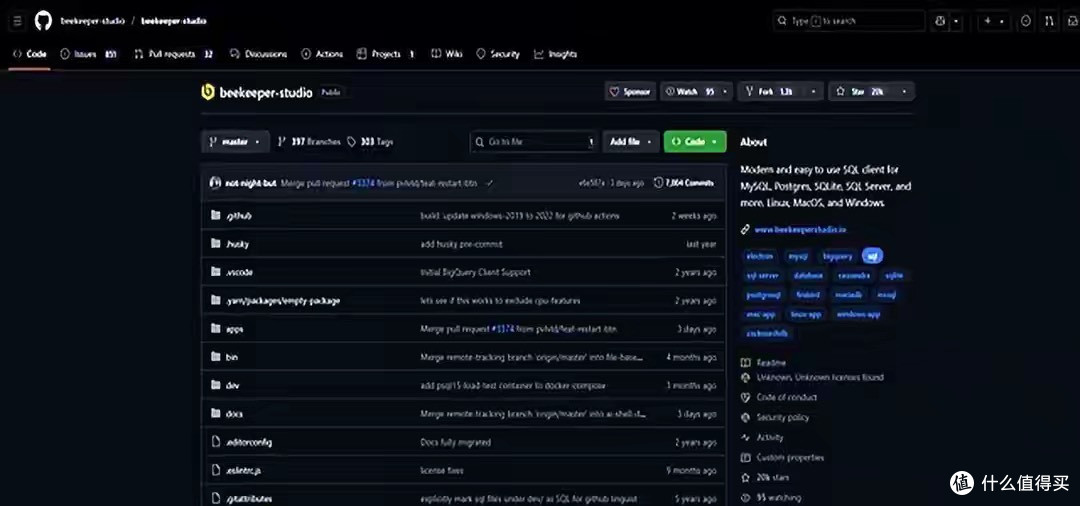Open the Projects tab
This screenshot has height=506, width=1080.
[x=386, y=54]
